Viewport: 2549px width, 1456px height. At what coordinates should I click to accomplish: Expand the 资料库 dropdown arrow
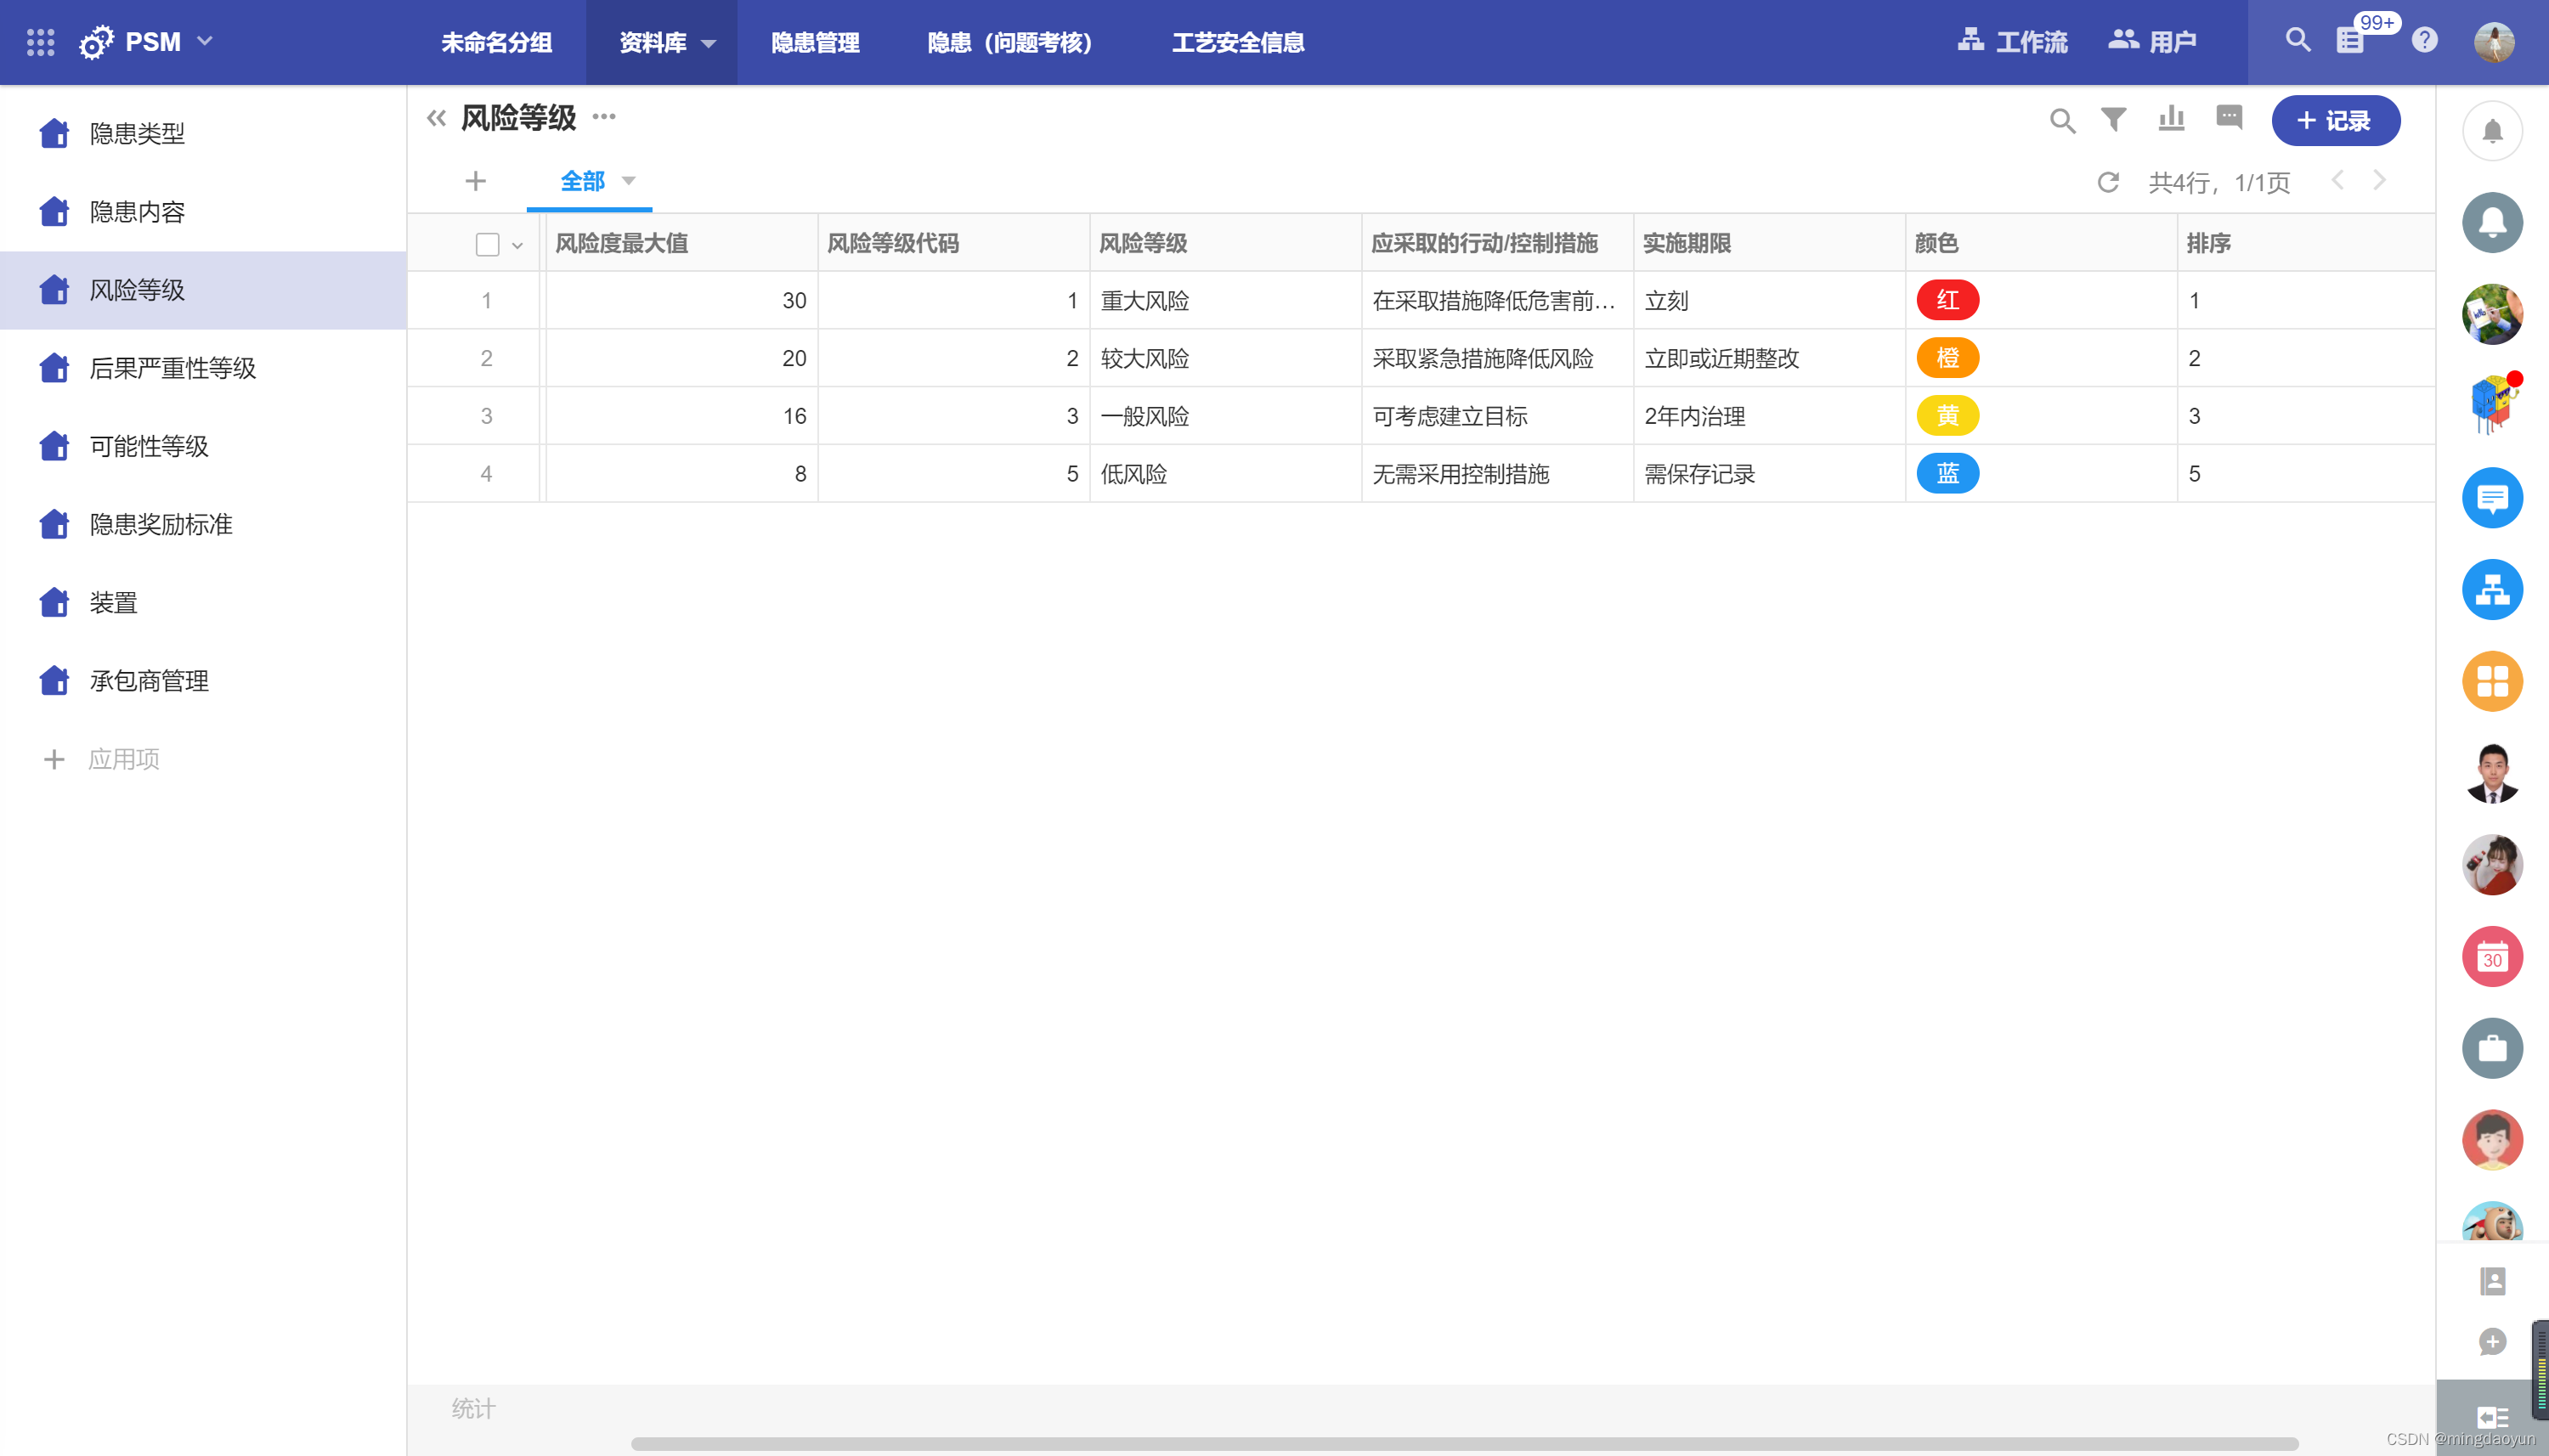coord(708,43)
